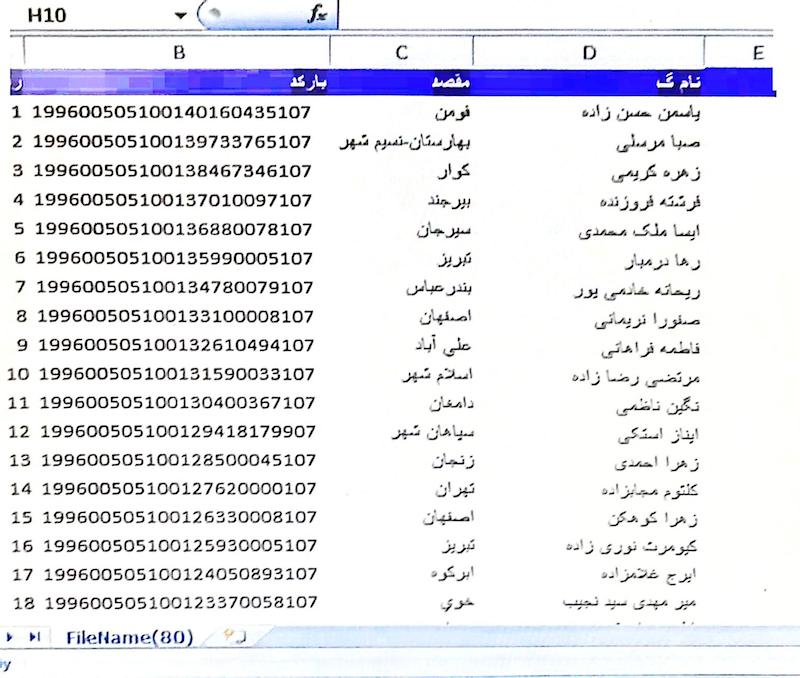Screen dimensions: 800x678
Task: Click barcode 199600505100133100008107
Action: (x=176, y=316)
